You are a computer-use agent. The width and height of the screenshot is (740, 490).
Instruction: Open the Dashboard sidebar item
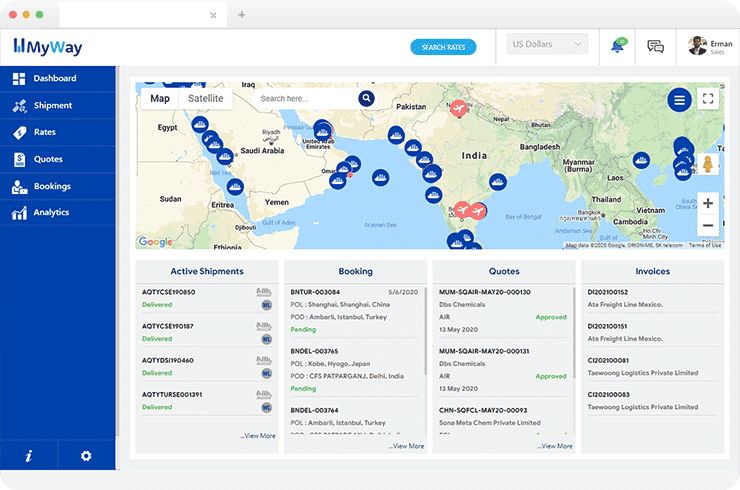click(58, 78)
